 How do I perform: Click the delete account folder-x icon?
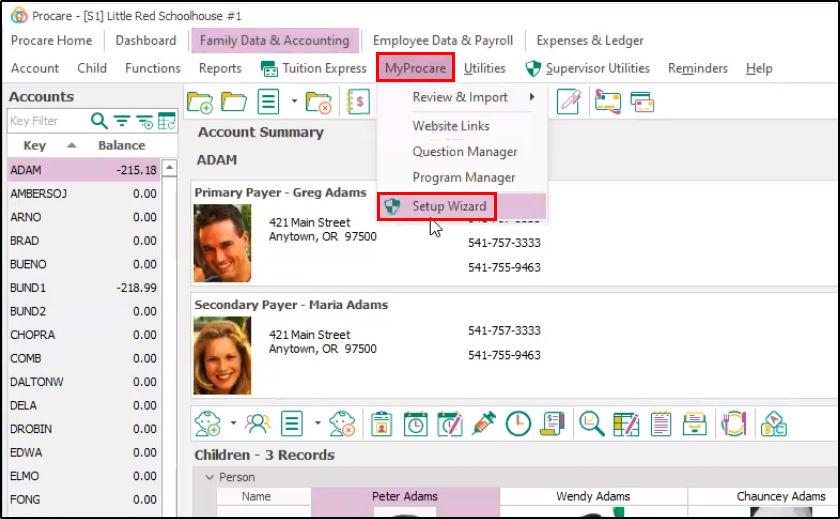point(318,102)
